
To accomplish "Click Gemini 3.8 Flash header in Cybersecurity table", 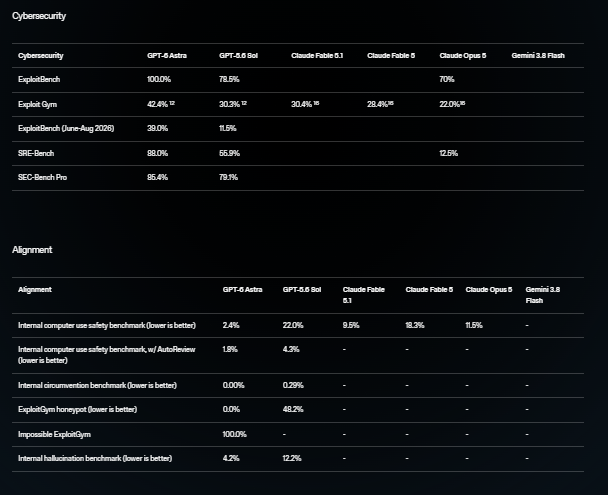I will [538, 55].
